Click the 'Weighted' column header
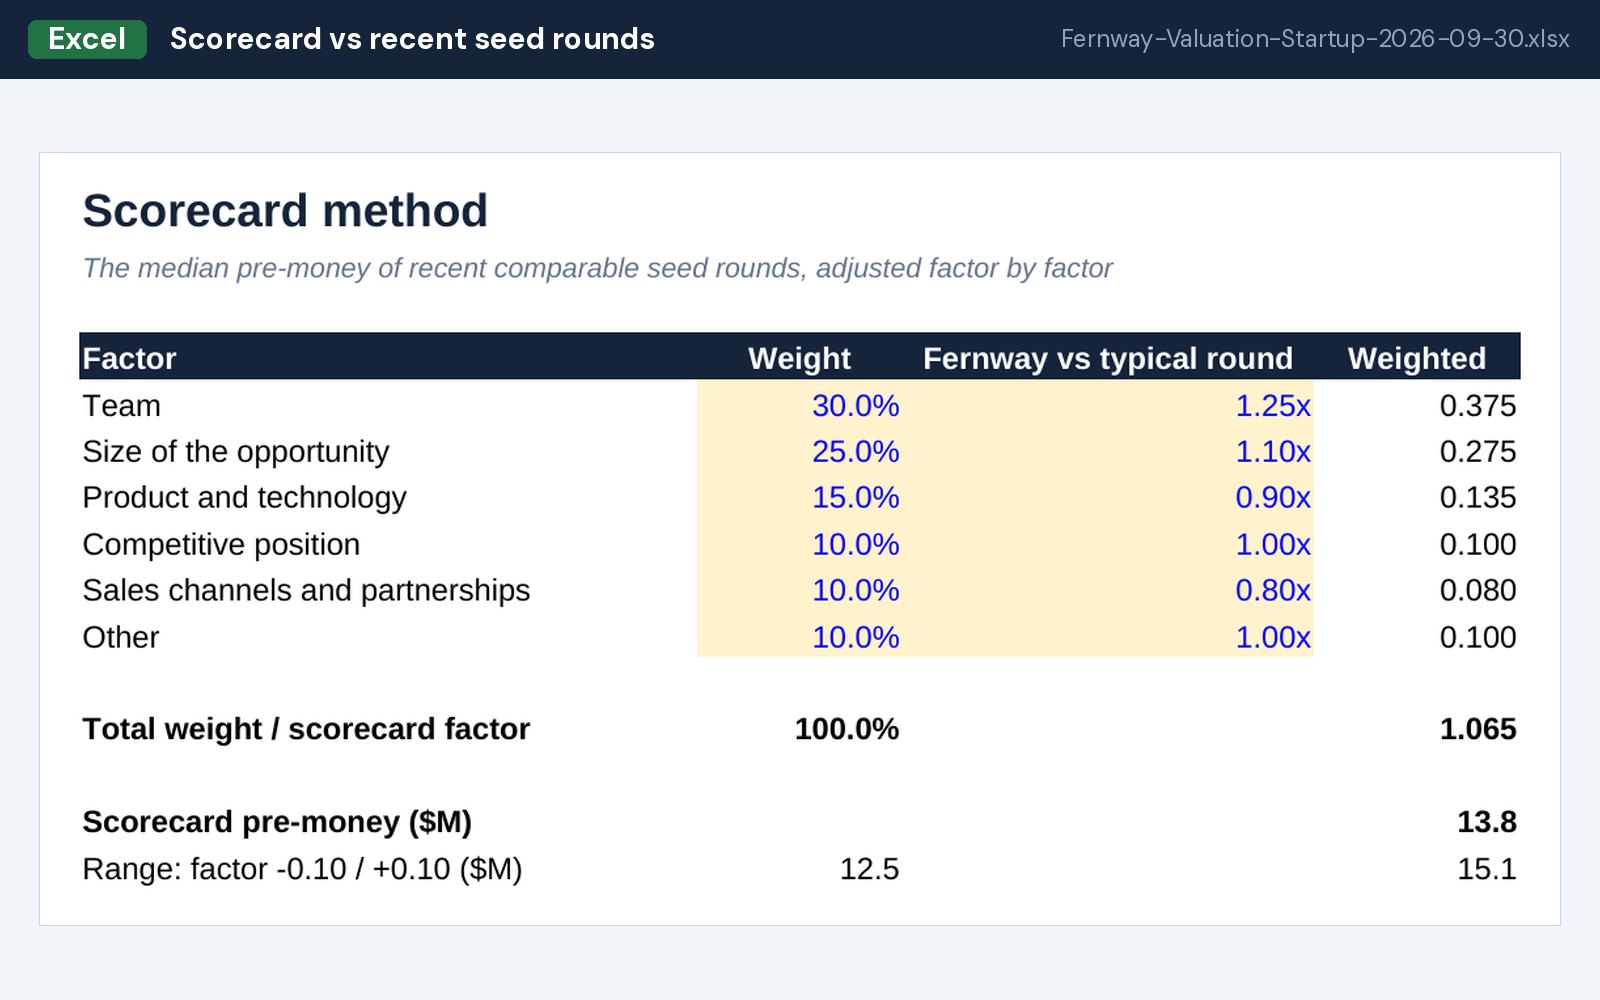The height and width of the screenshot is (1000, 1600). [x=1416, y=358]
